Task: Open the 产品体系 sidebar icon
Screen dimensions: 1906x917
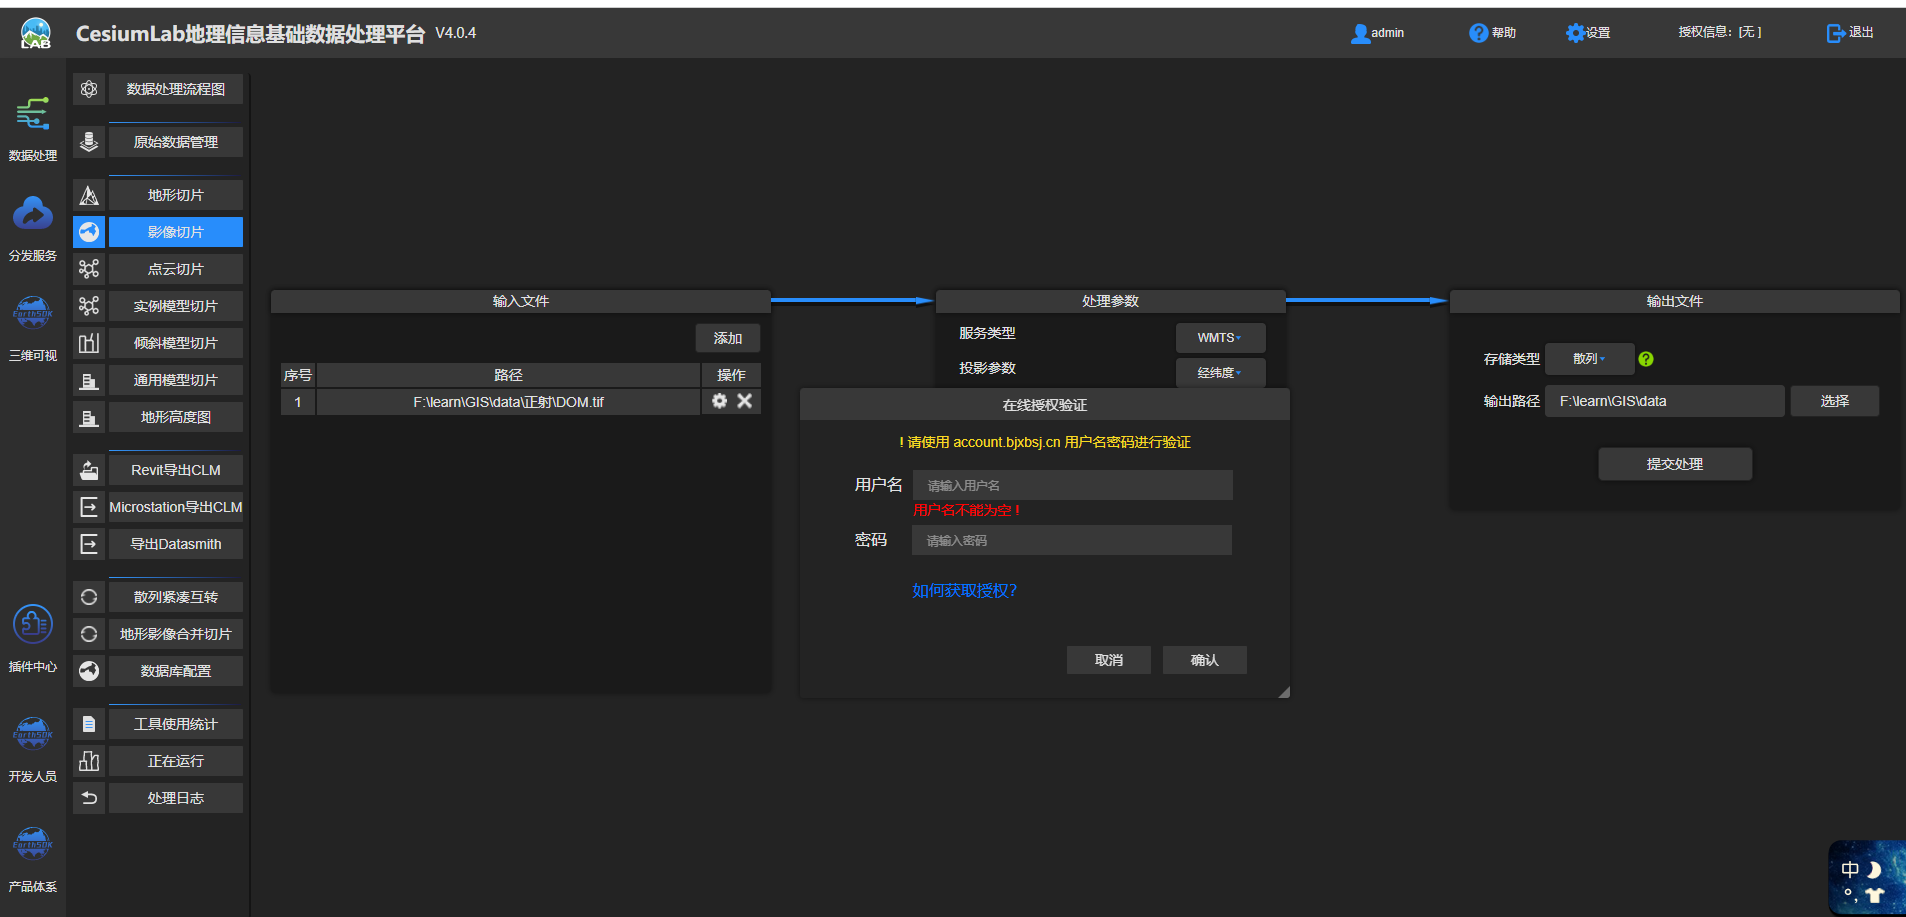Action: pyautogui.click(x=33, y=845)
